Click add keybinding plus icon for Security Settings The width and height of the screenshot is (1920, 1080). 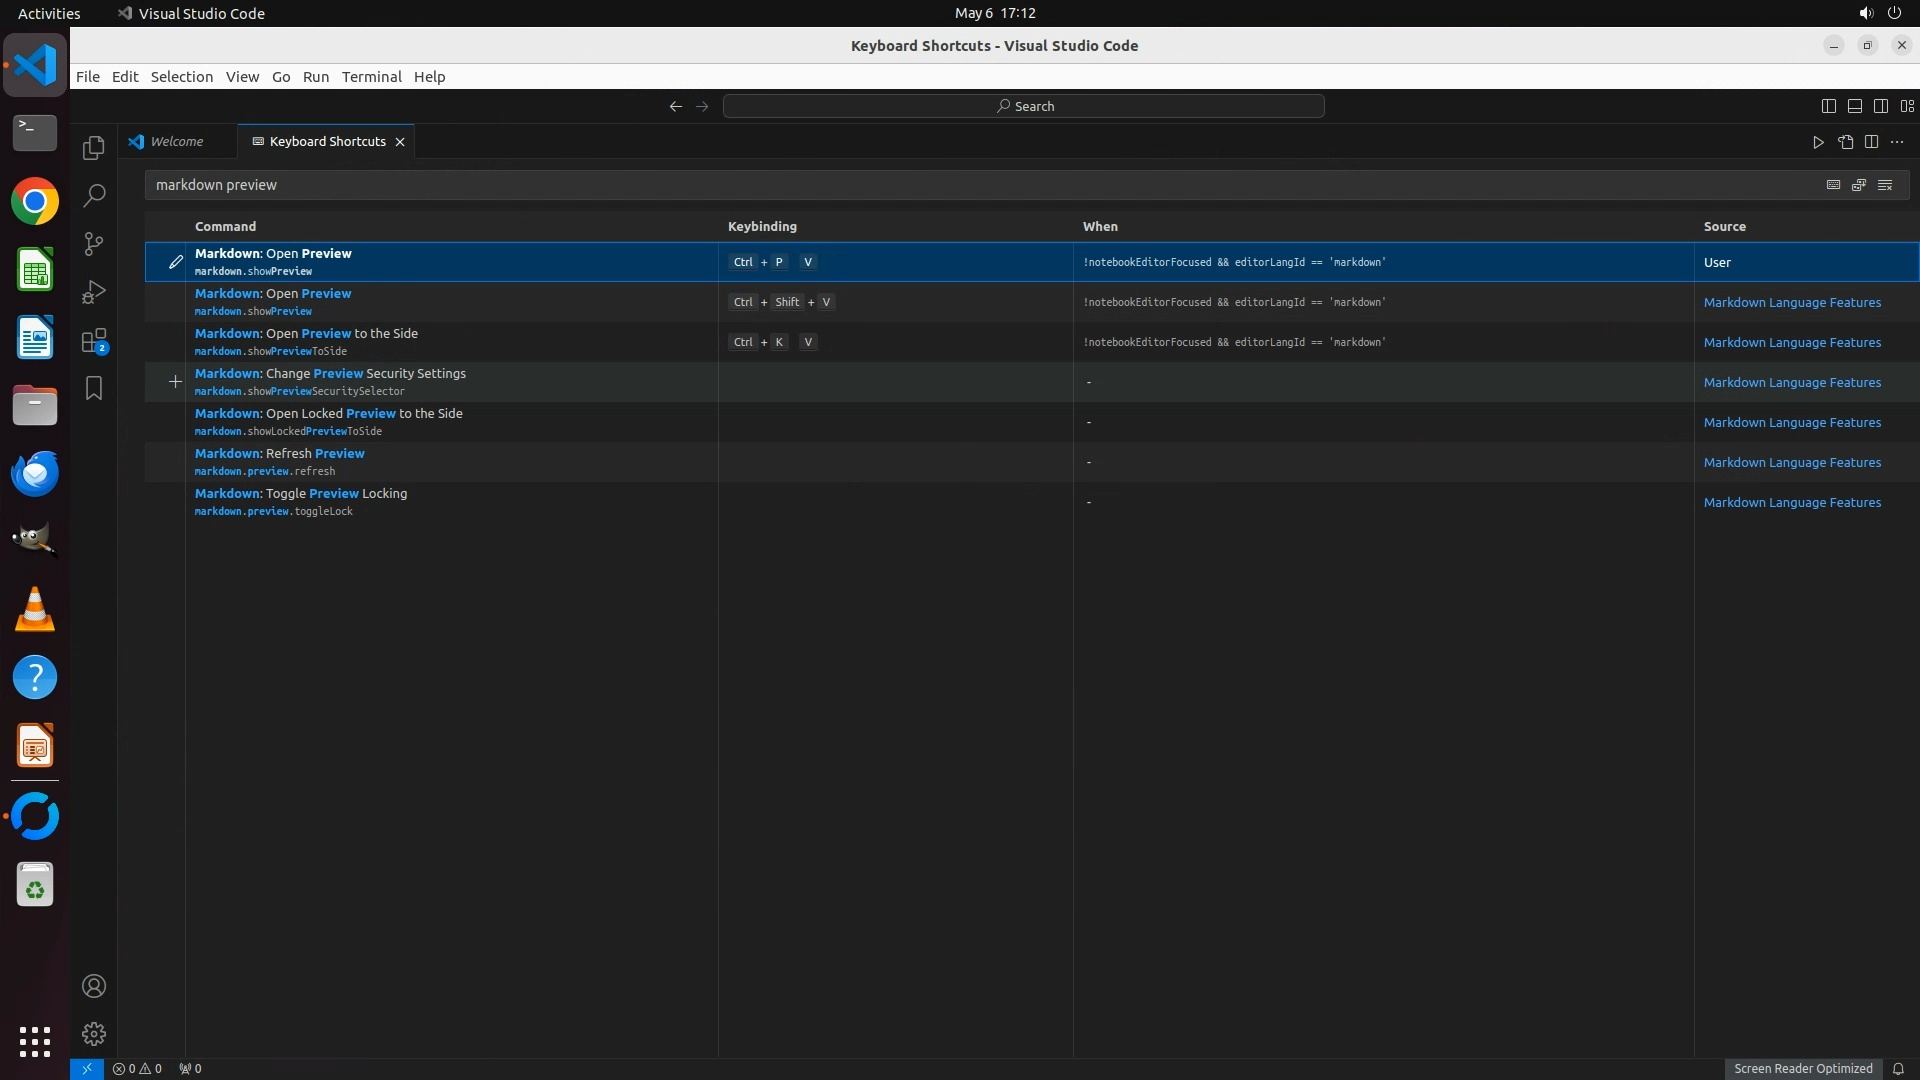coord(175,382)
